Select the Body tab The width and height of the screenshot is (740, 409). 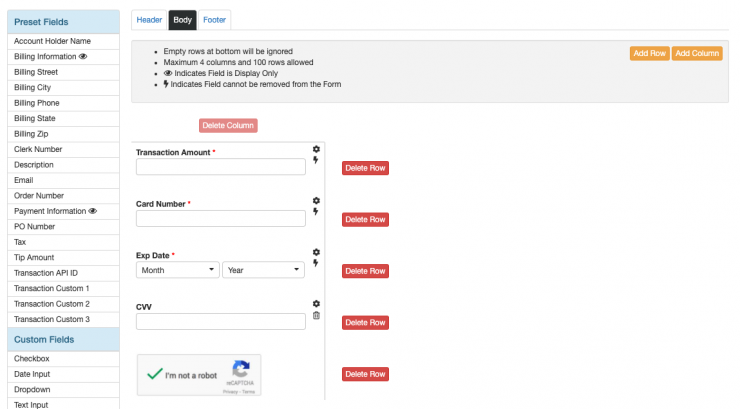coord(182,20)
